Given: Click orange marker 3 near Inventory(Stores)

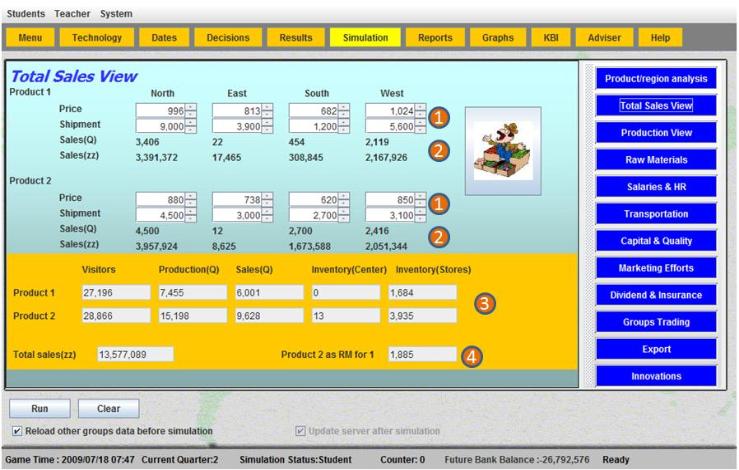Looking at the screenshot, I should click(483, 305).
